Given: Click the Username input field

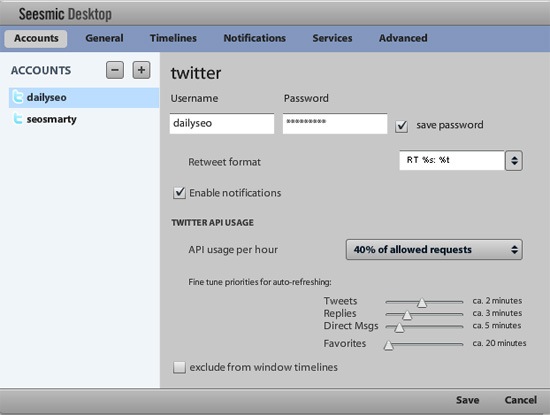Looking at the screenshot, I should coord(222,123).
